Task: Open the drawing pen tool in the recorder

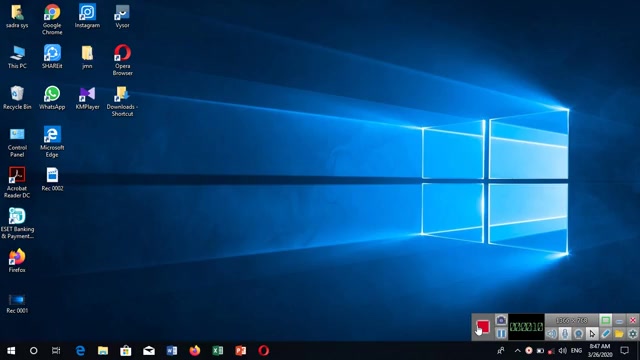Action: click(x=605, y=333)
